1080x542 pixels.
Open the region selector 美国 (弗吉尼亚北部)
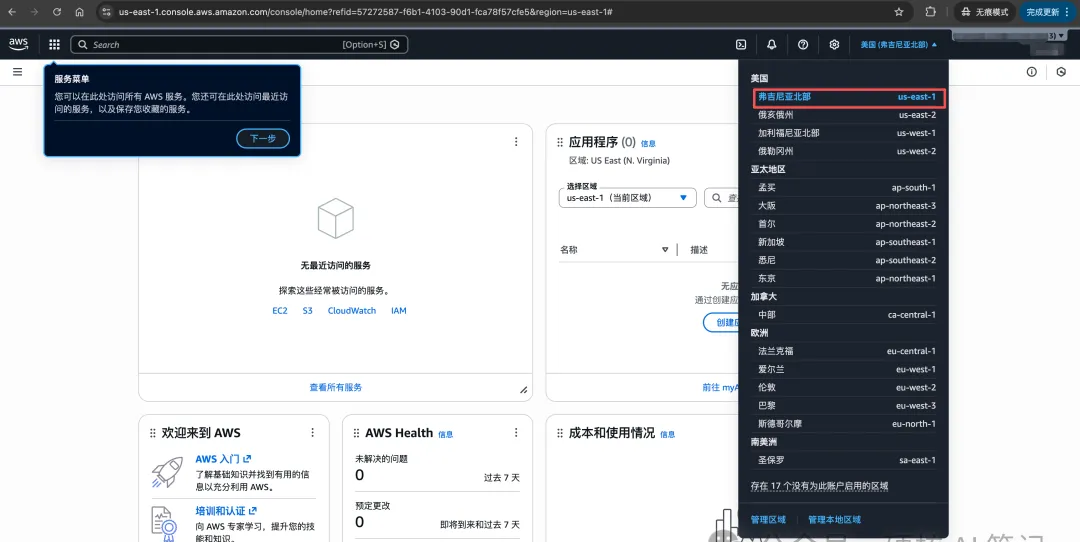click(x=898, y=45)
